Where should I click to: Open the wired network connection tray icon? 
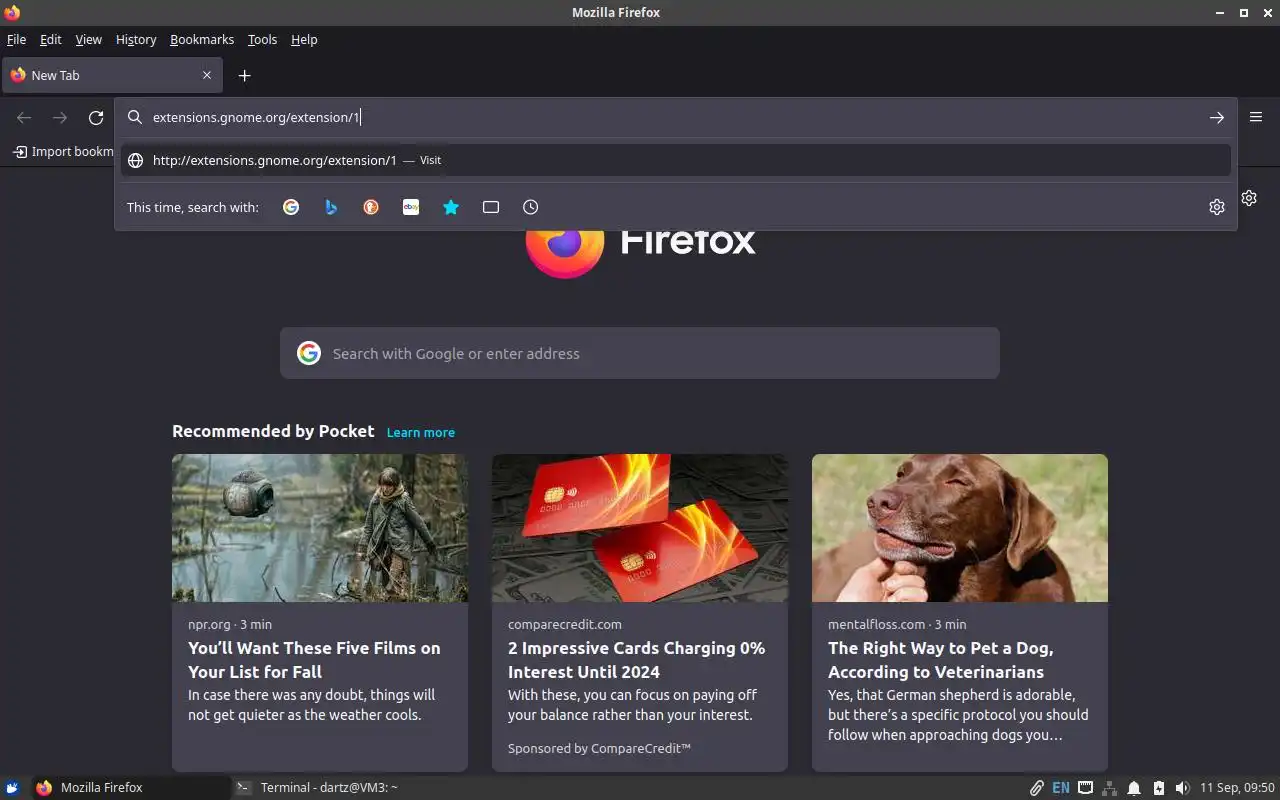point(1109,787)
